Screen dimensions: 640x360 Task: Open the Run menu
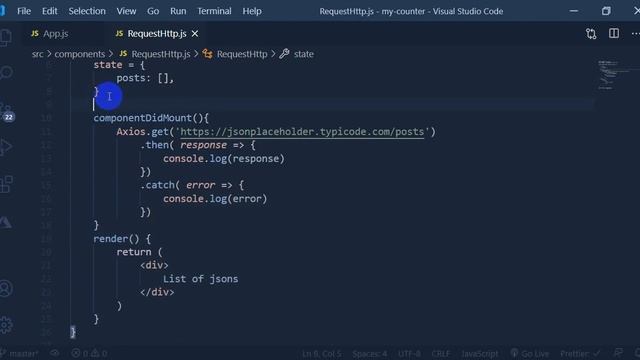[x=178, y=11]
